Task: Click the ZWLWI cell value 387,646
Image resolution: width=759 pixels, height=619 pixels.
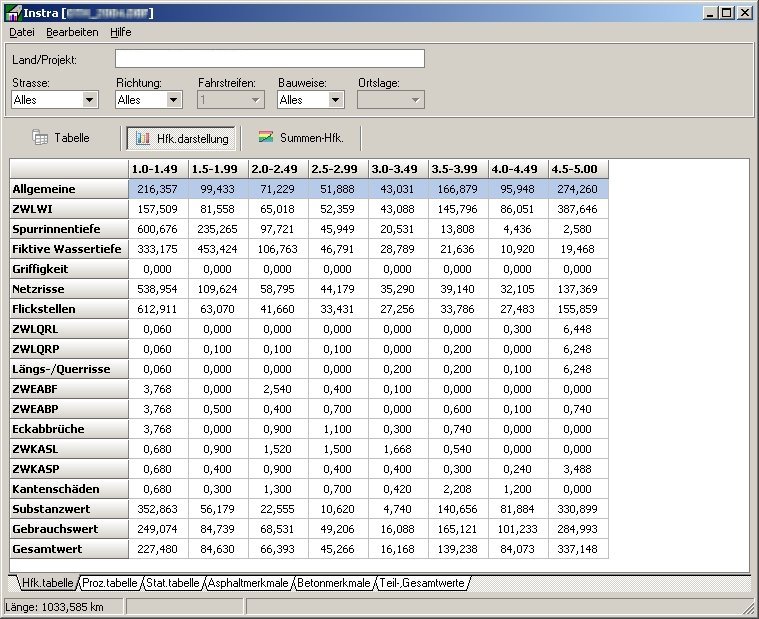Action: tap(578, 209)
